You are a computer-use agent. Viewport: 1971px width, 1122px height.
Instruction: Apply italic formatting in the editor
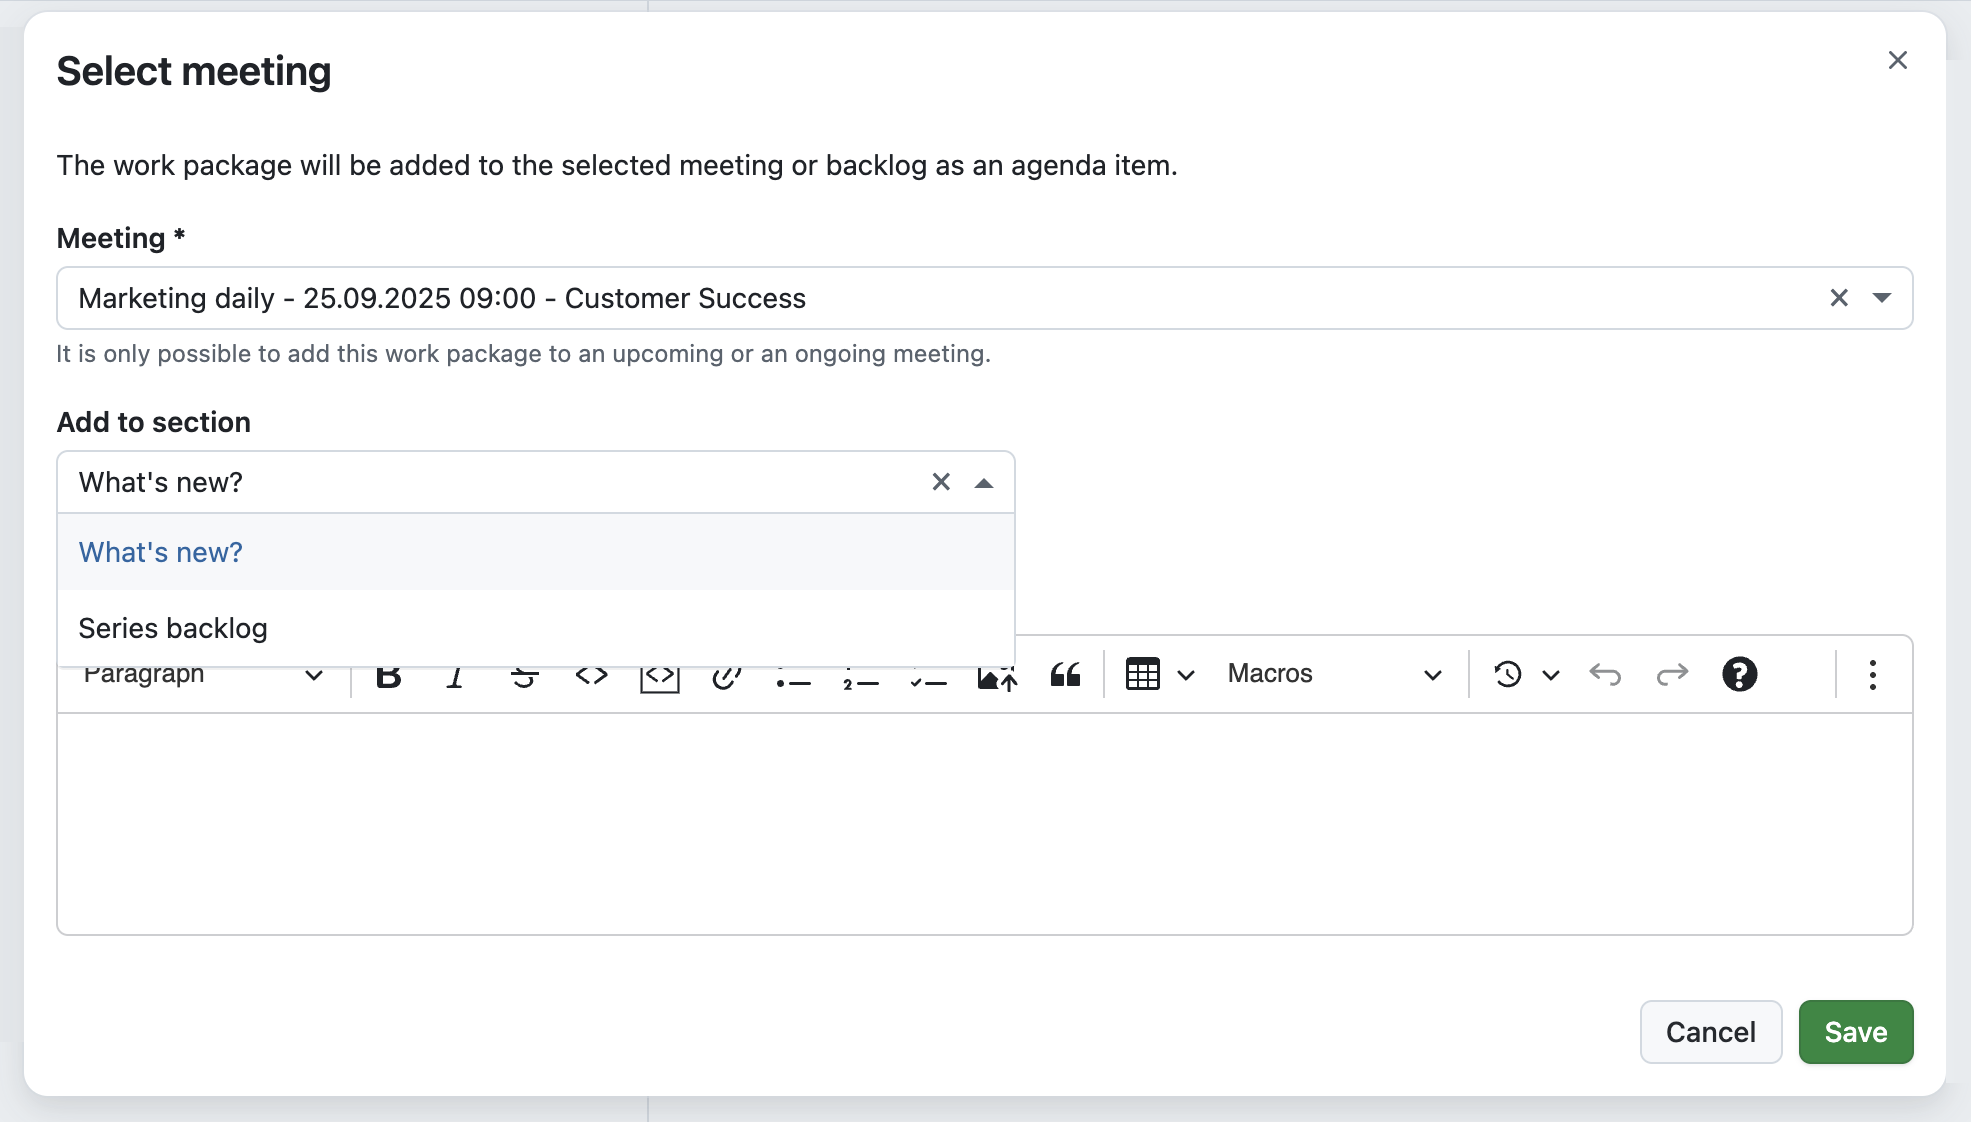(x=456, y=675)
